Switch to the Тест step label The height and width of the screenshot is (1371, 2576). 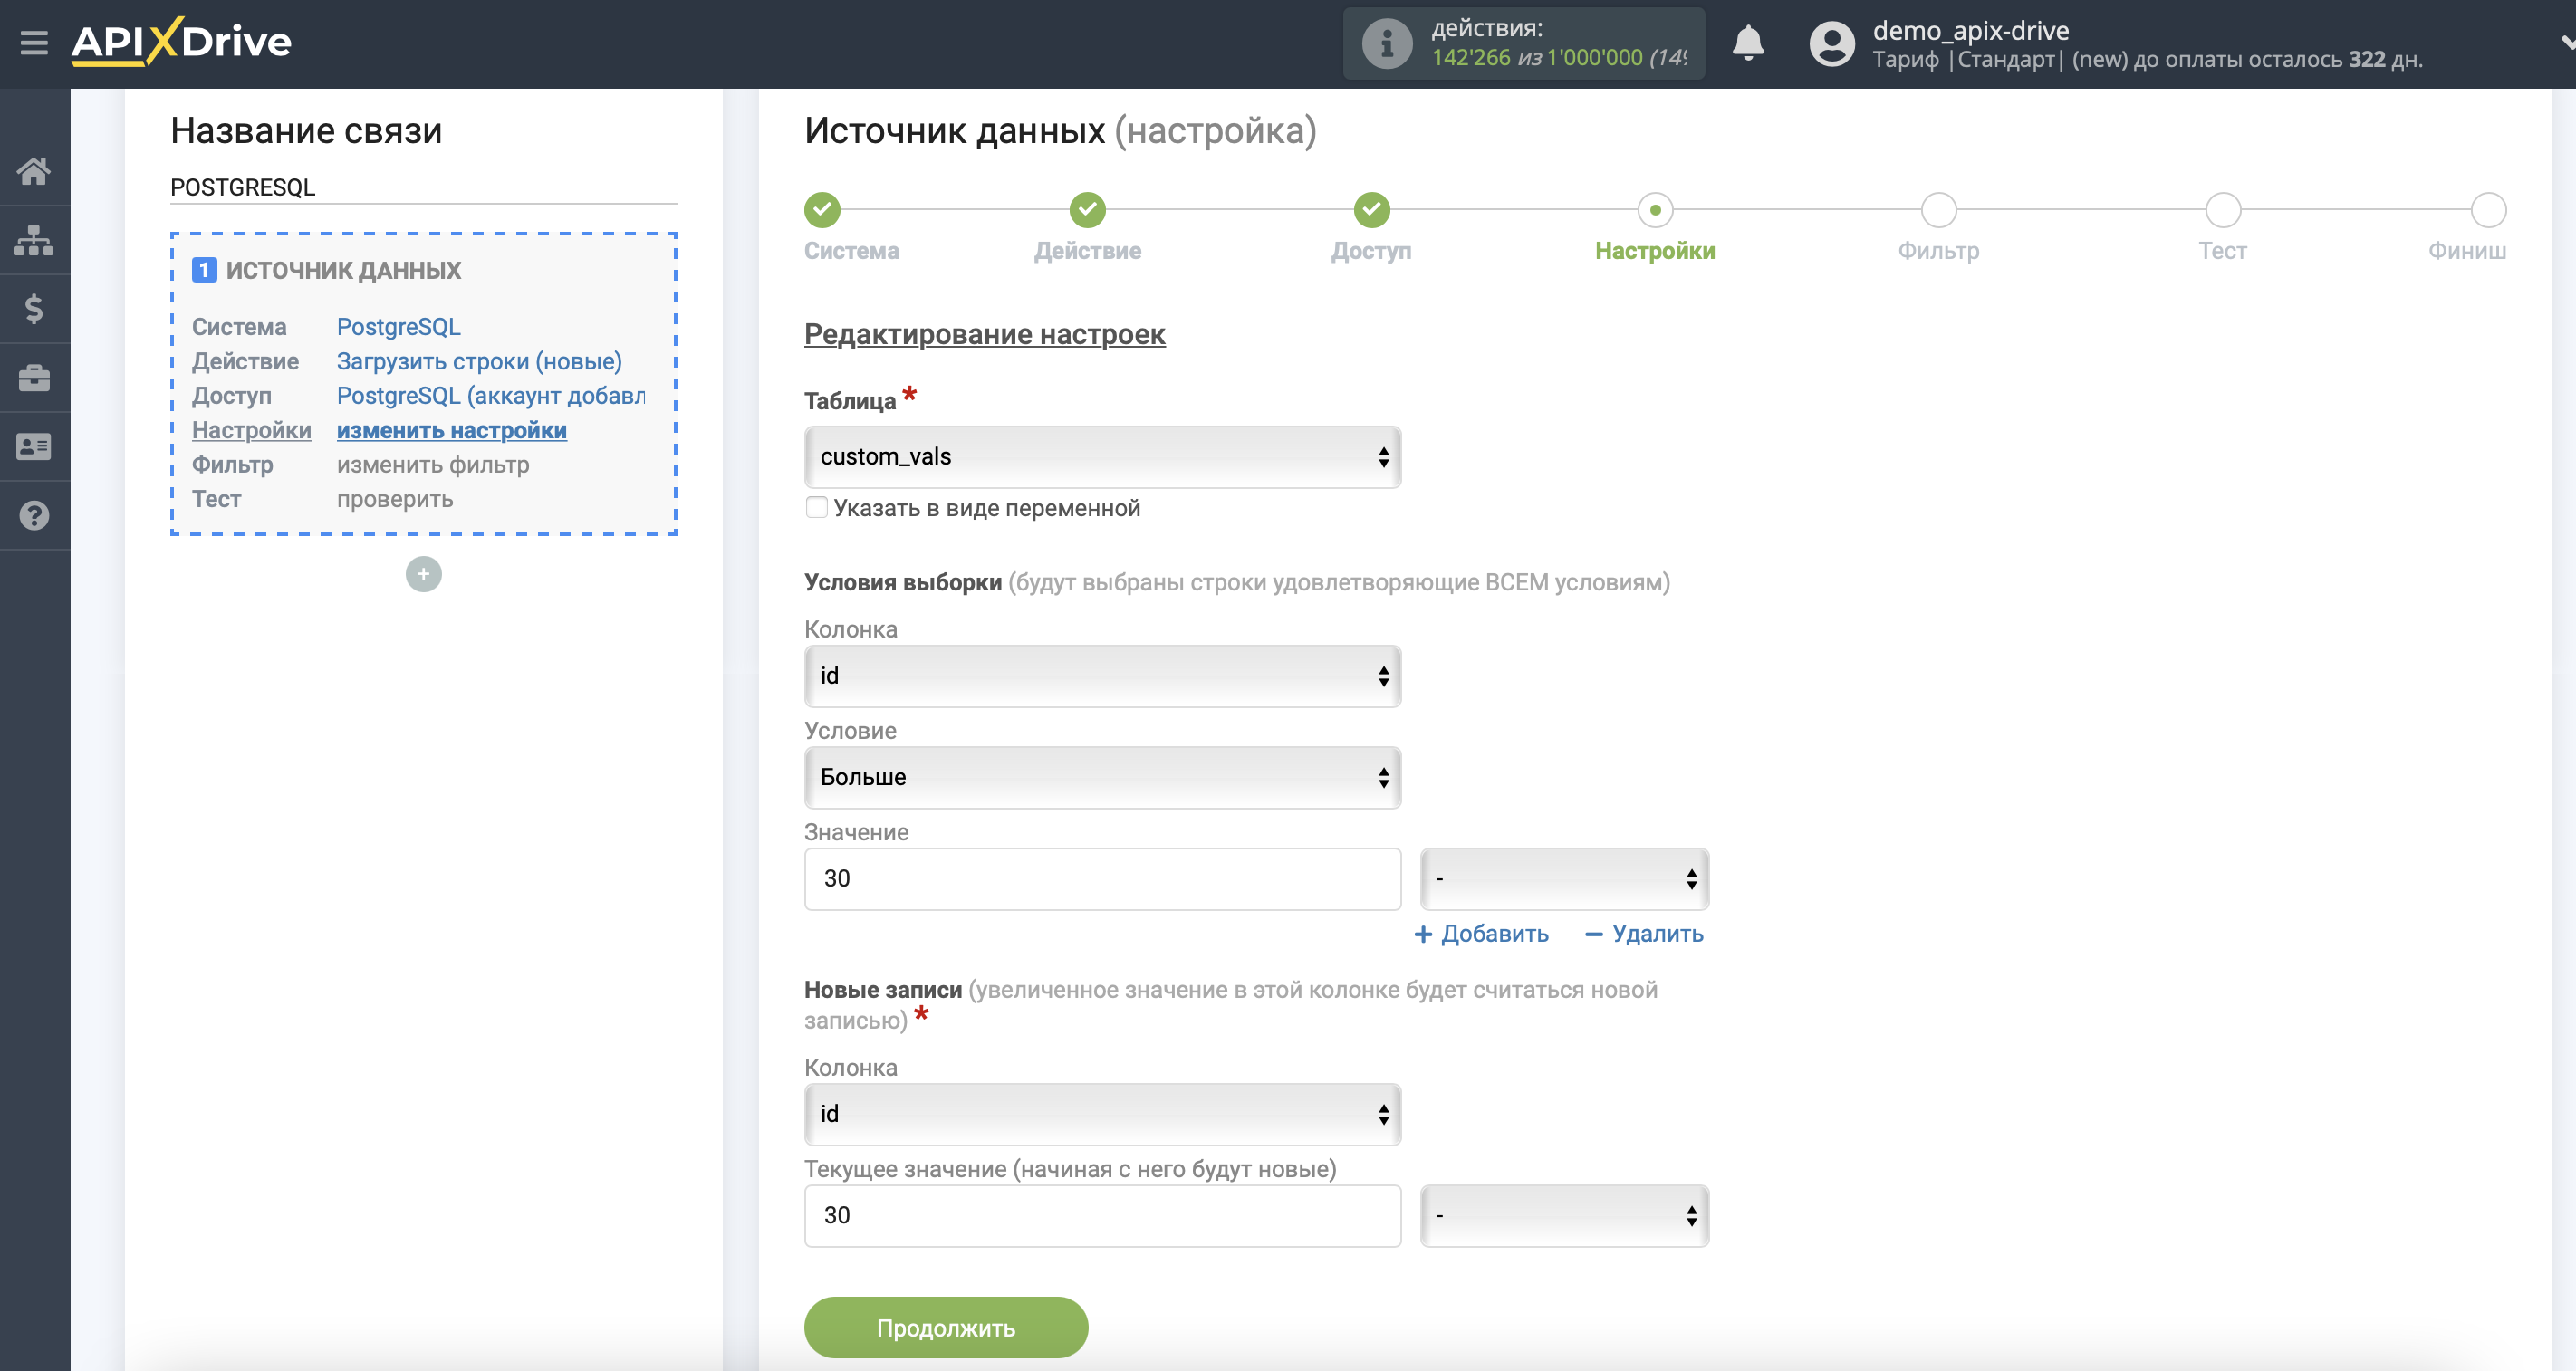tap(2223, 251)
